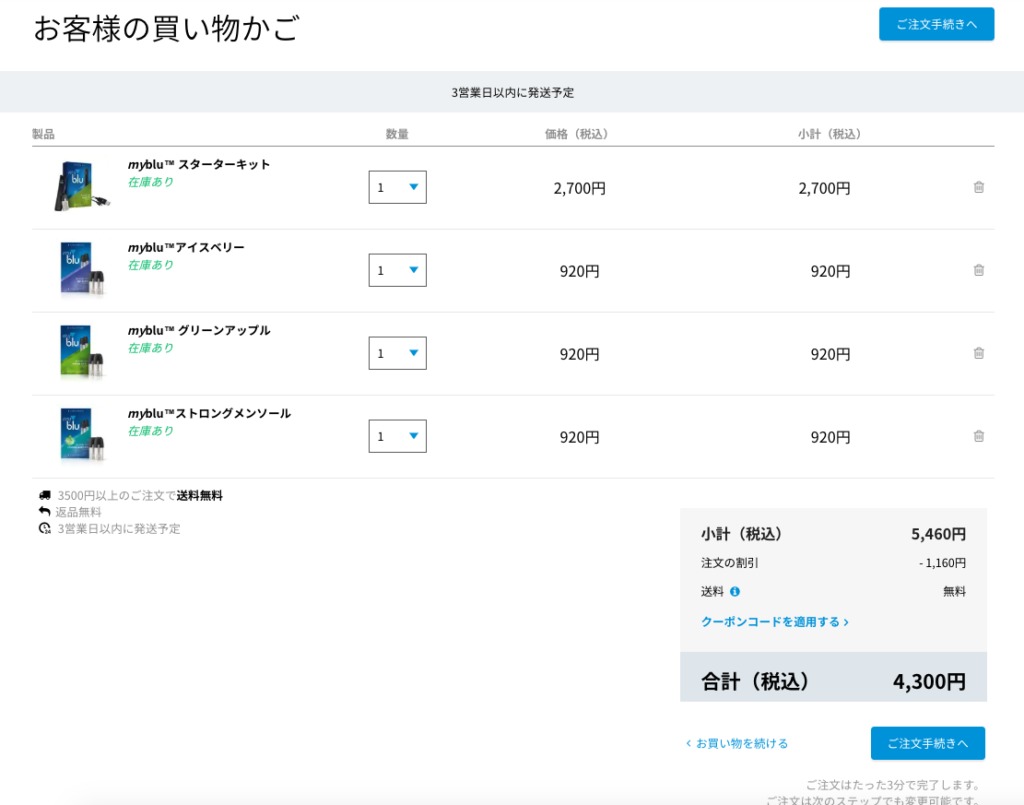Screen dimensions: 1024x805
Task: Open quantity dropdown for myblu スターターキット
Action: coord(397,187)
